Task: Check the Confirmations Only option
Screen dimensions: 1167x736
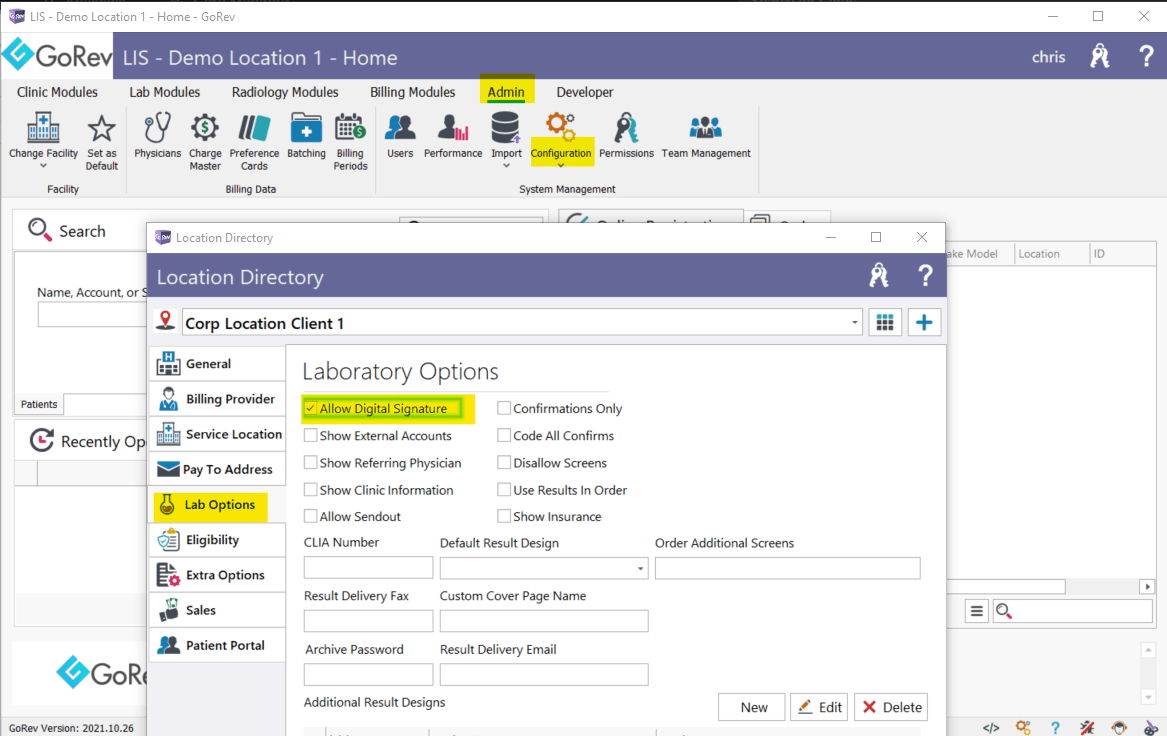Action: point(505,408)
